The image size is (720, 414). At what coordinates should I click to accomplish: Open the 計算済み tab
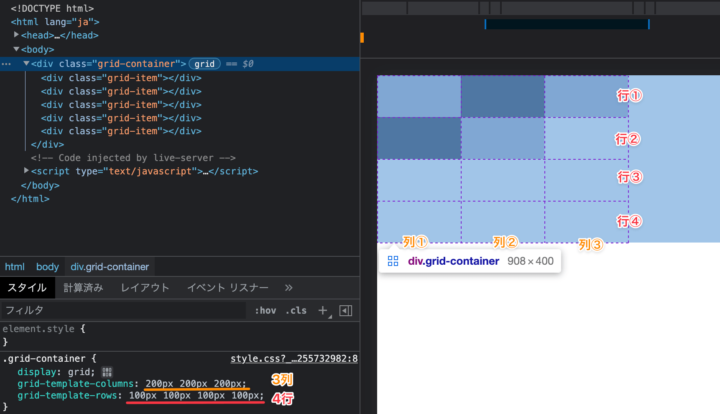(83, 288)
